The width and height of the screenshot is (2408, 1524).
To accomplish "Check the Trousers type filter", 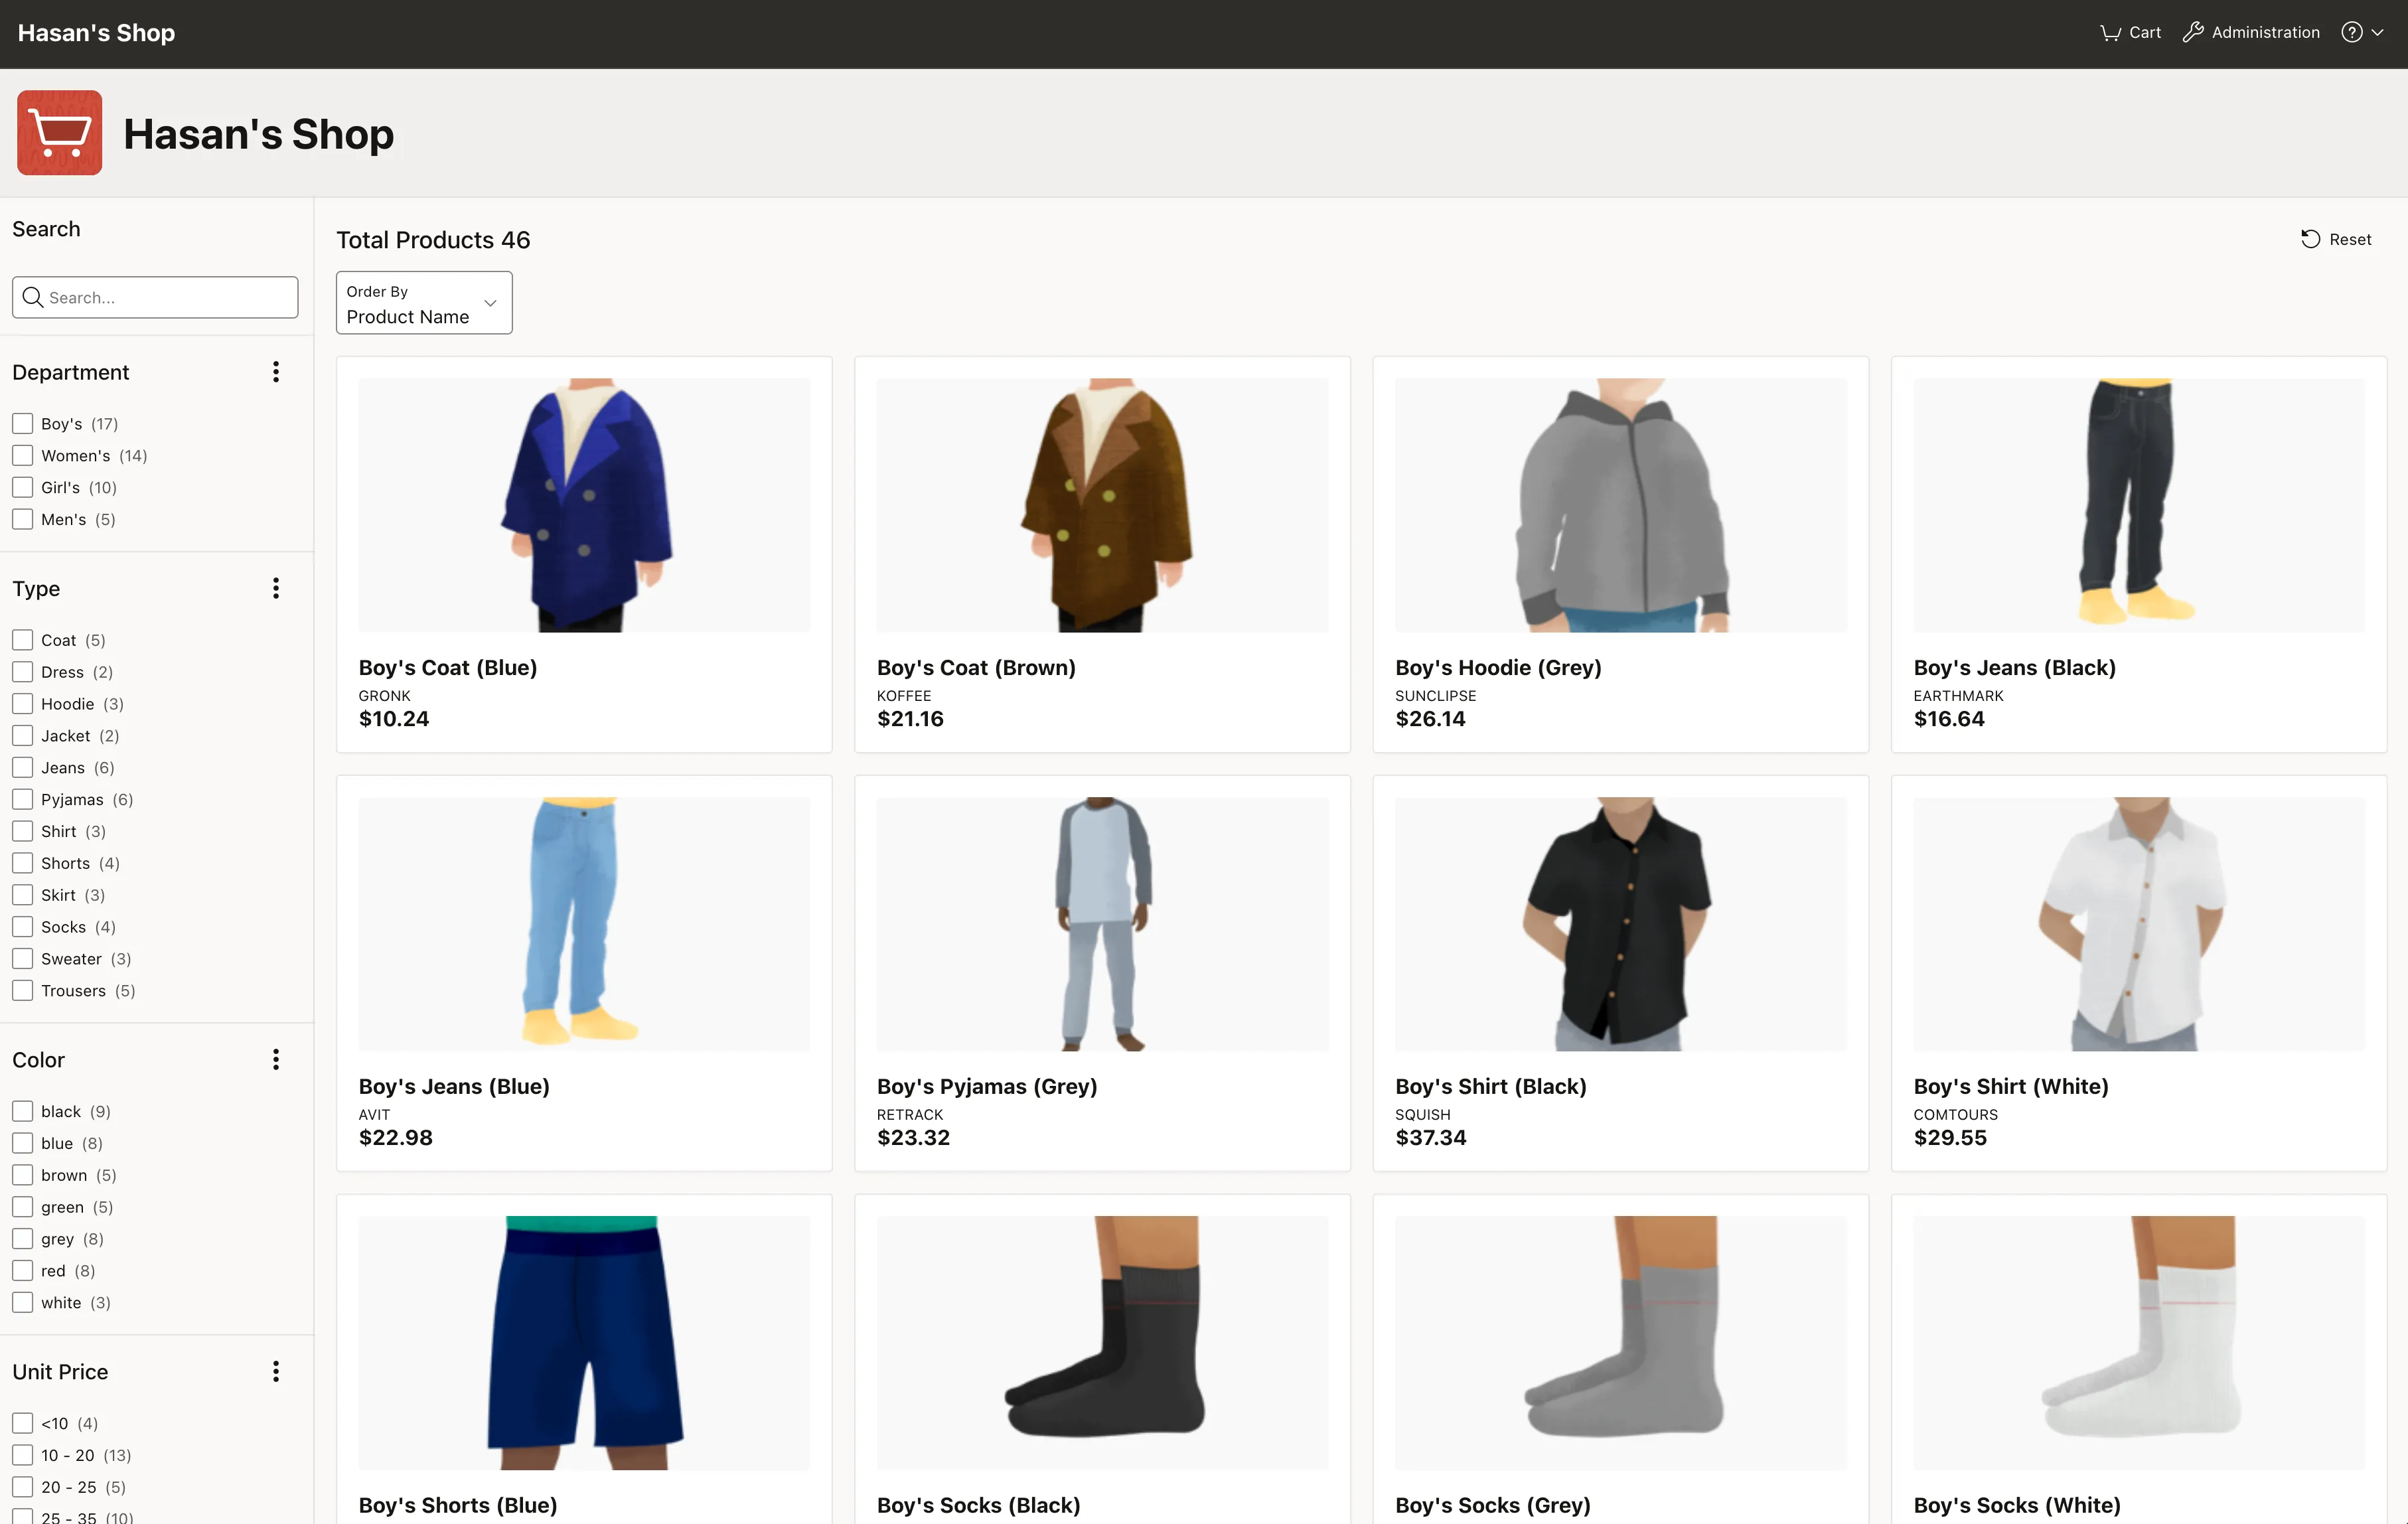I will click(x=23, y=991).
